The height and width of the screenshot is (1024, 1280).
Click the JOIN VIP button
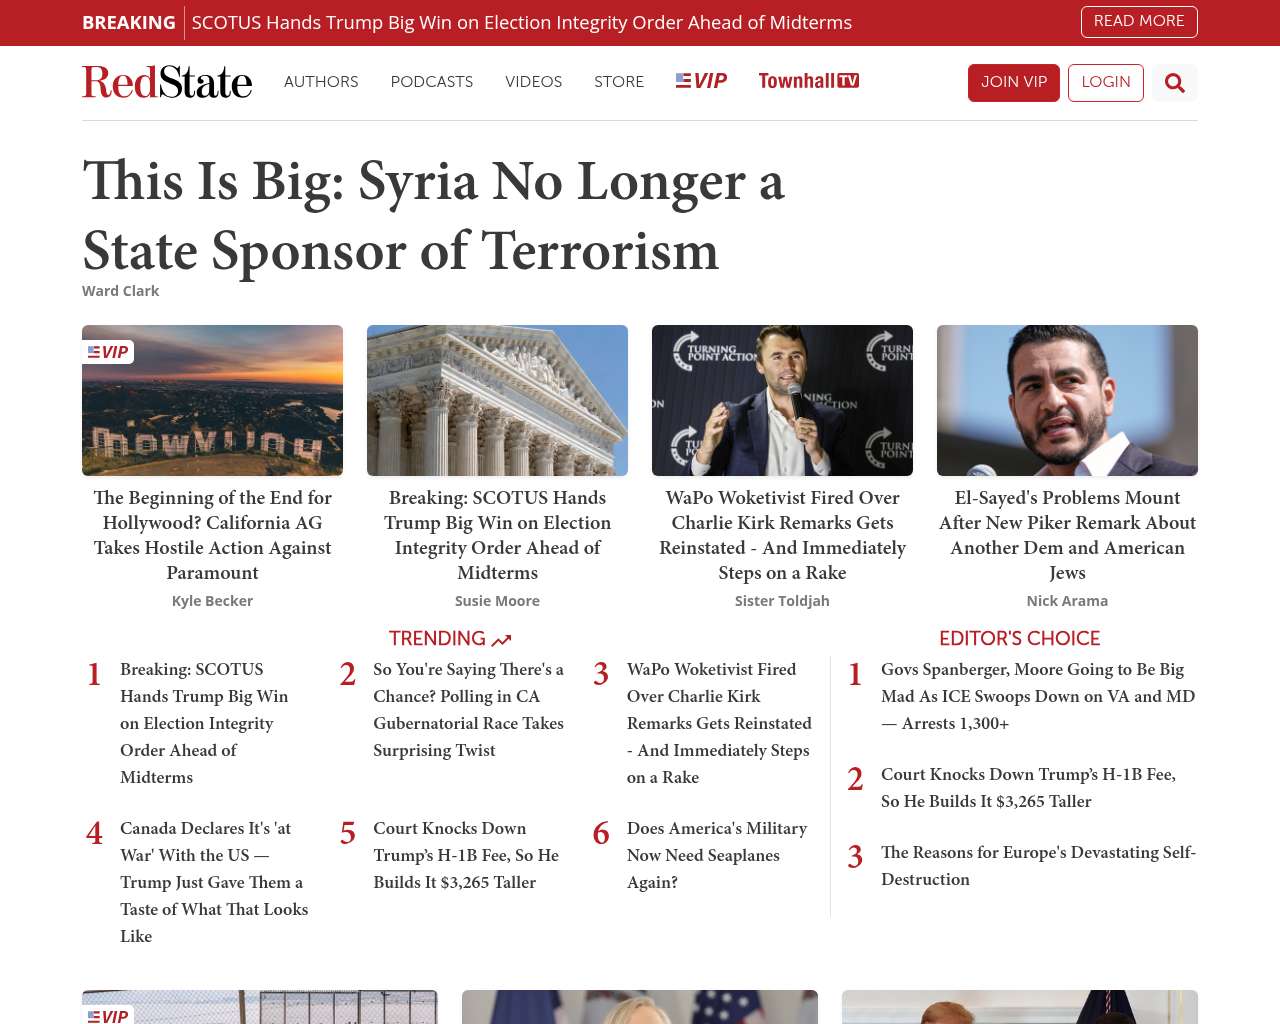point(1014,83)
